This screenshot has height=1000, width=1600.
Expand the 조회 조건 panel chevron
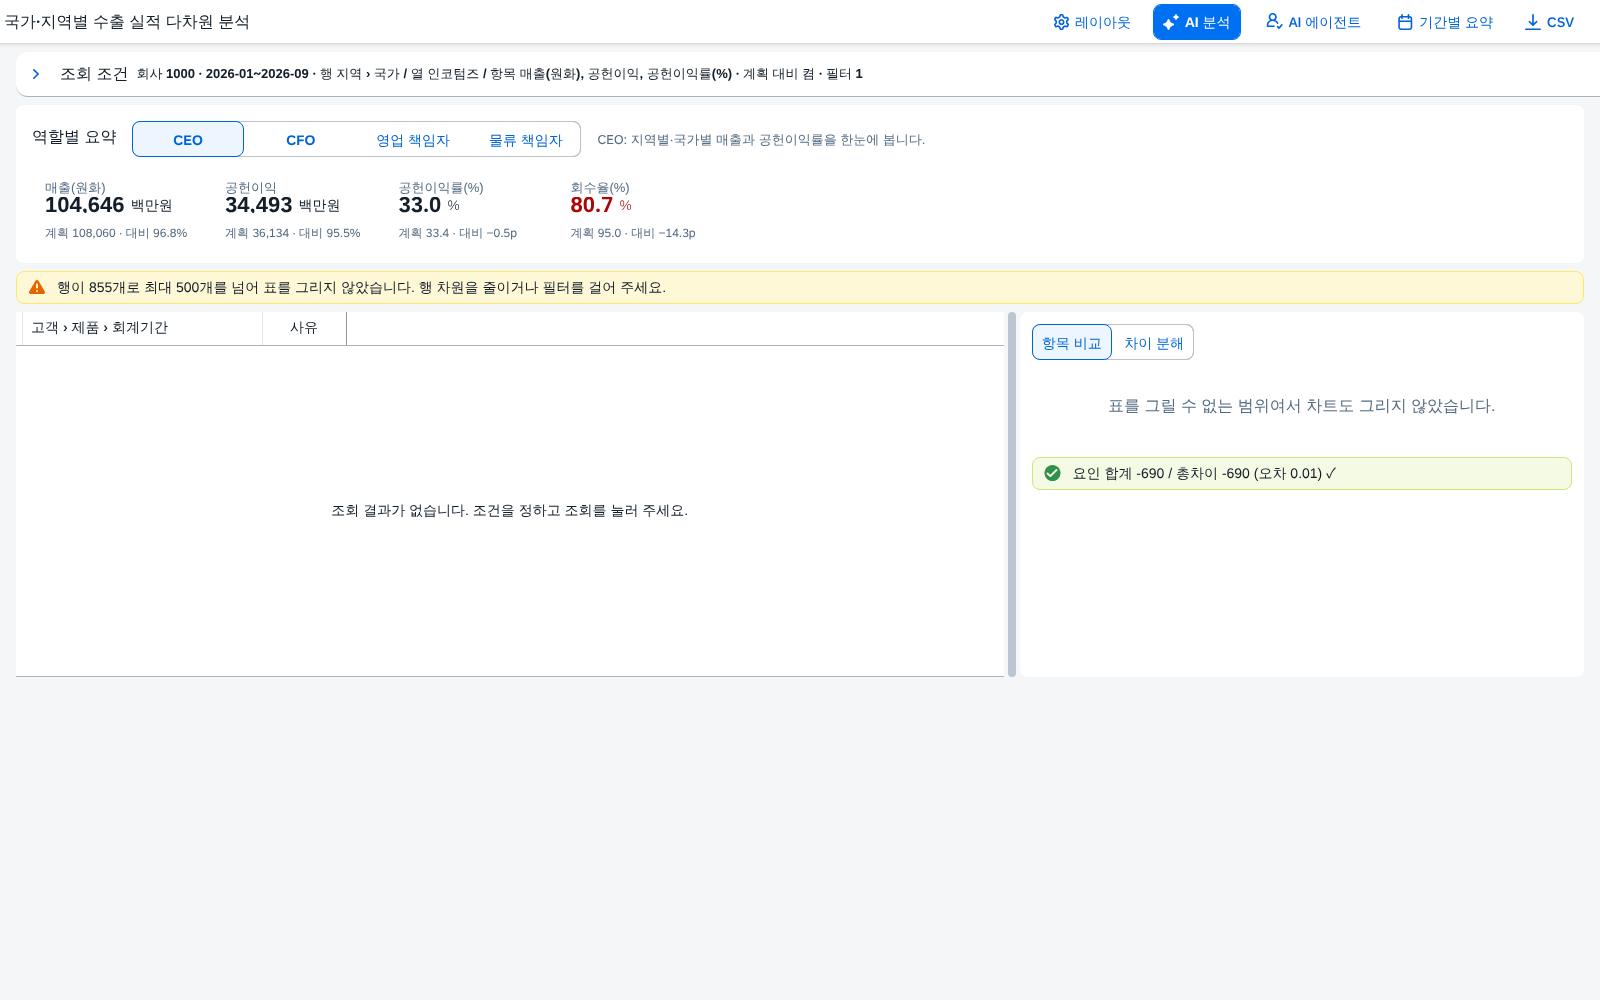point(36,74)
